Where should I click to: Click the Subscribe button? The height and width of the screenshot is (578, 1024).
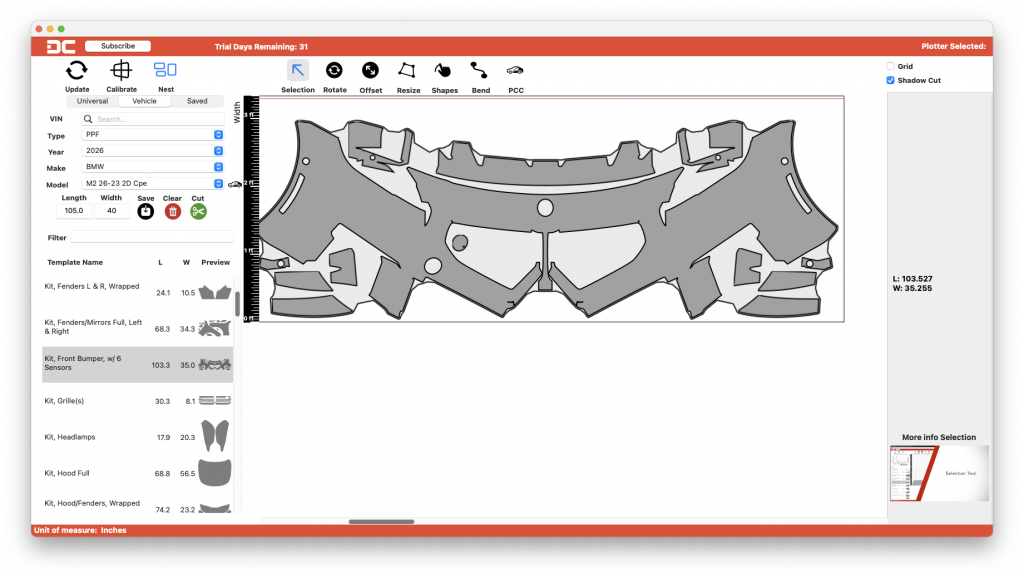(x=118, y=46)
